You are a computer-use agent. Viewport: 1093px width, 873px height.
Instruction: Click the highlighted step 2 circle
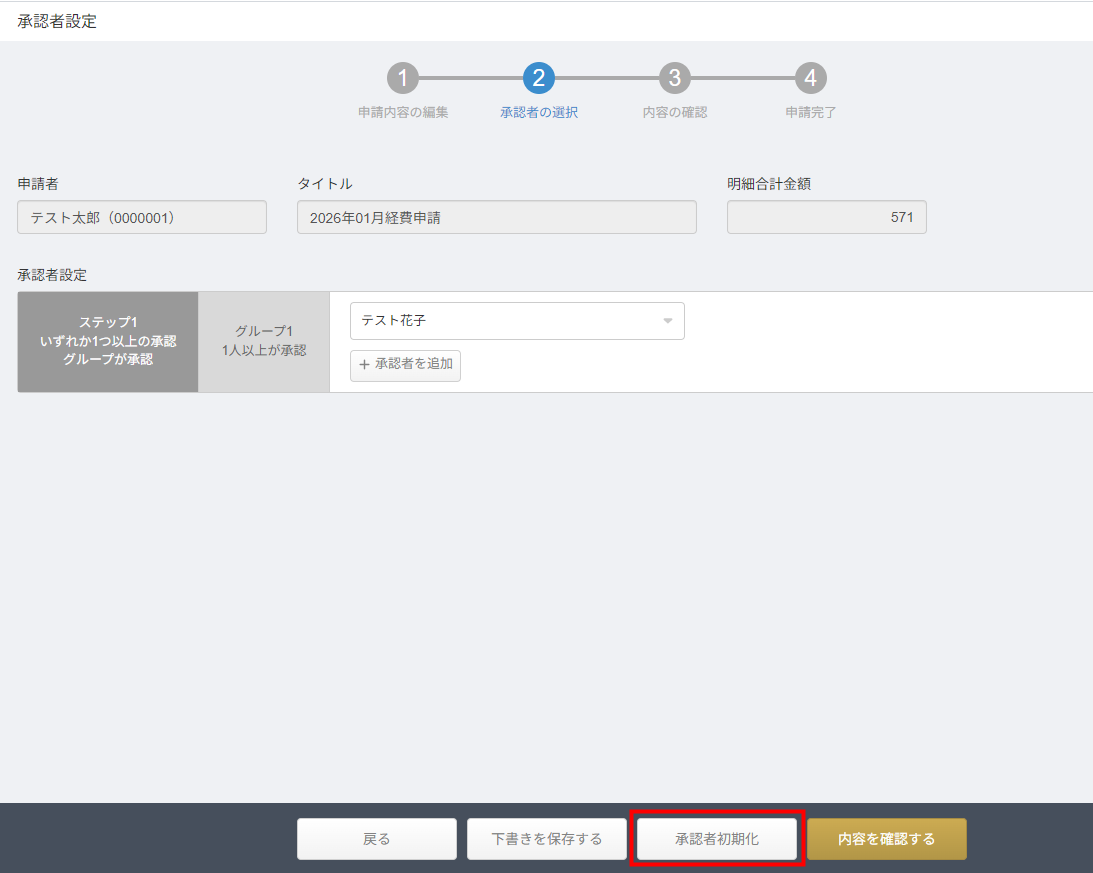[539, 78]
